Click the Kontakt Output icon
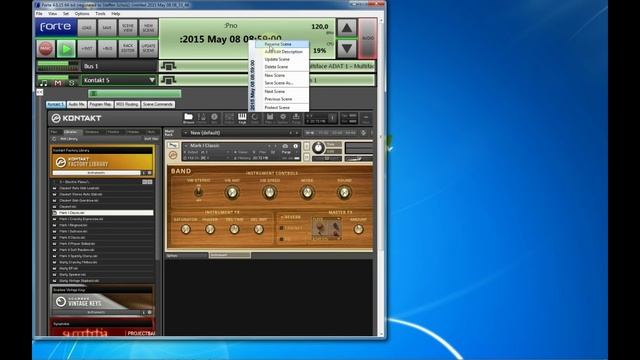This screenshot has height=360, width=640. [x=229, y=118]
